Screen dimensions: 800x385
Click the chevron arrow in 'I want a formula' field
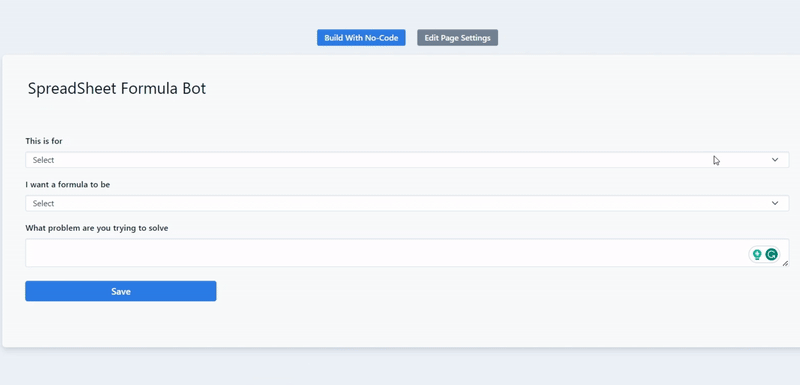click(x=775, y=203)
